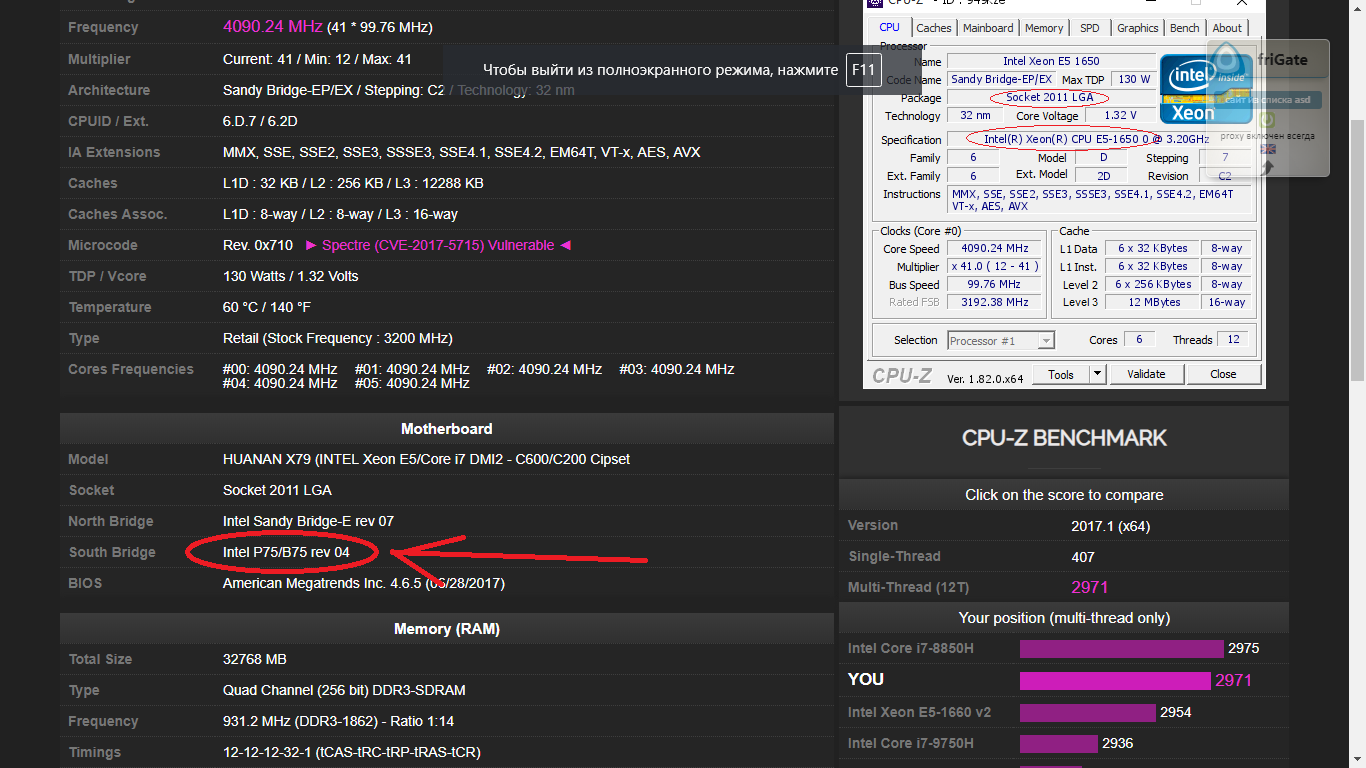Image resolution: width=1366 pixels, height=768 pixels.
Task: Click the F11 key hint in fullscreen notice
Action: (863, 70)
